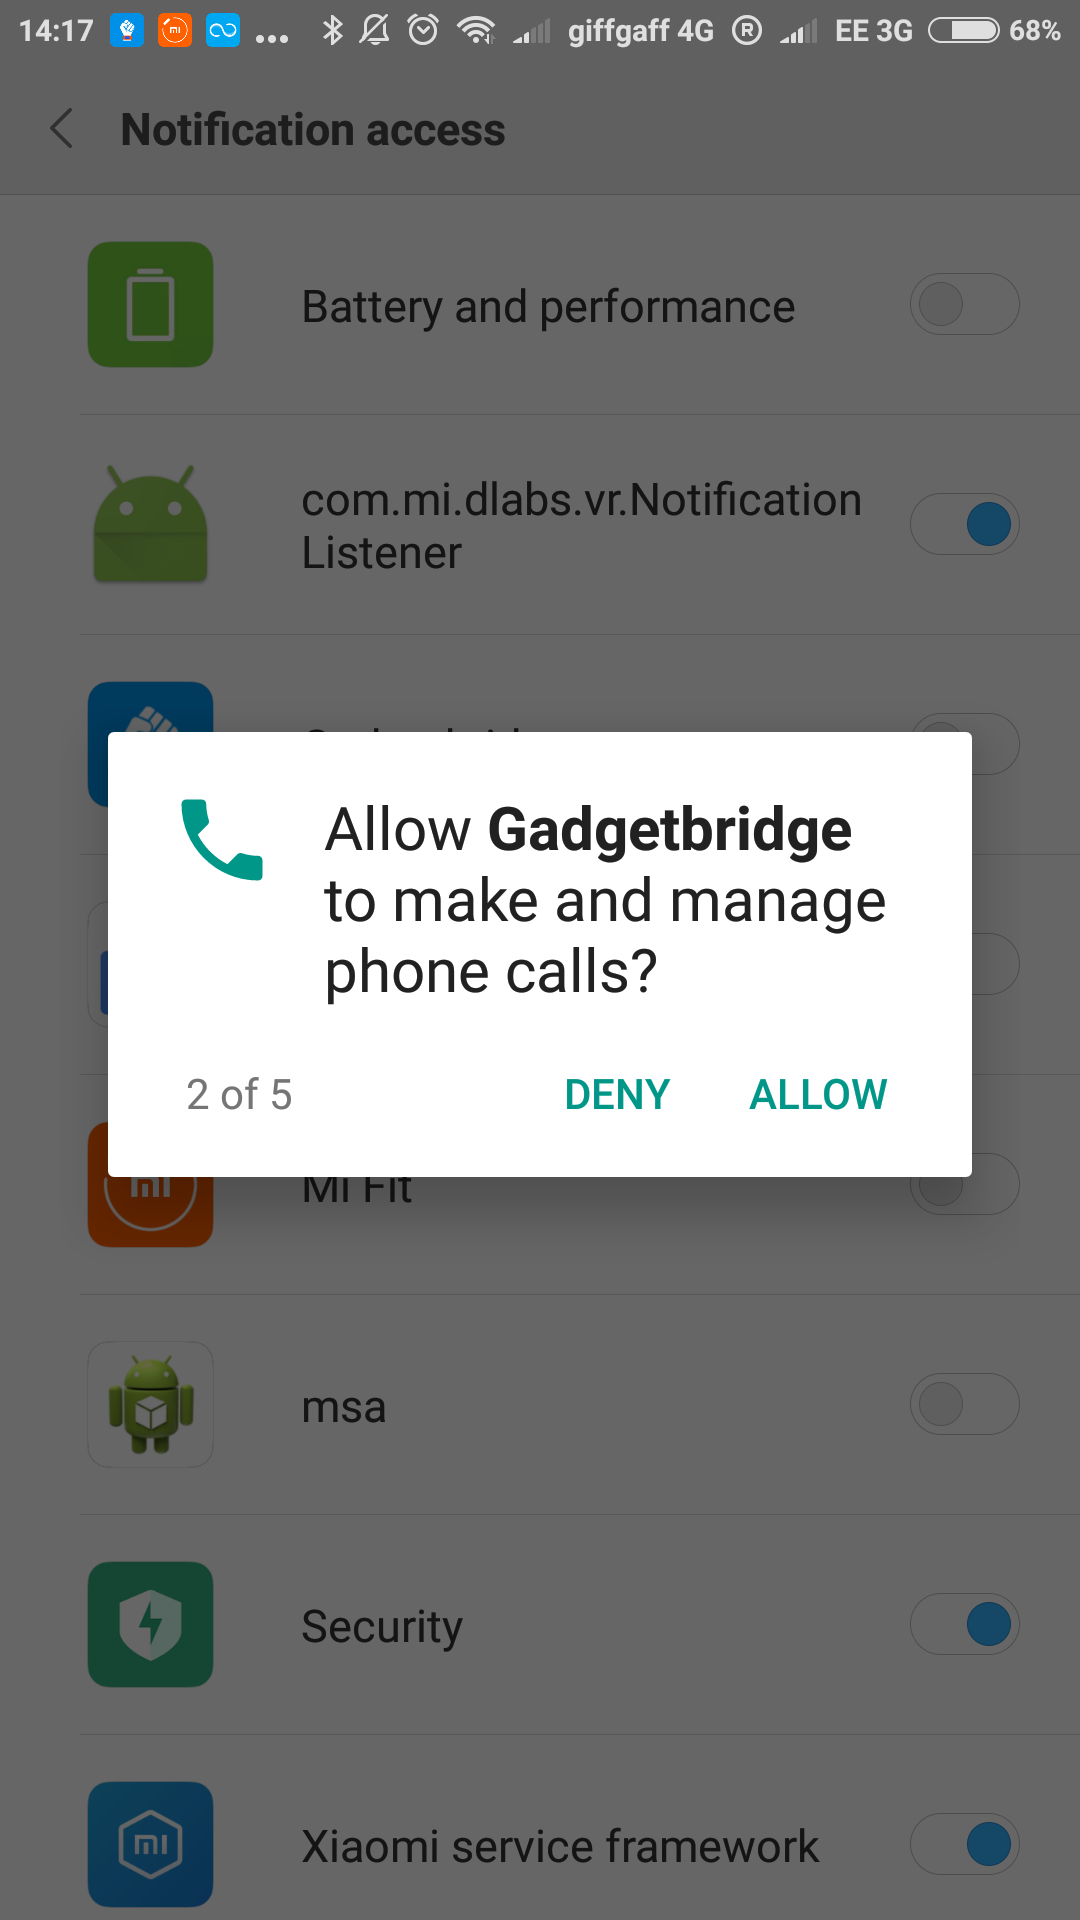Tap the '2 of 5' permission counter
This screenshot has width=1080, height=1920.
[x=239, y=1095]
